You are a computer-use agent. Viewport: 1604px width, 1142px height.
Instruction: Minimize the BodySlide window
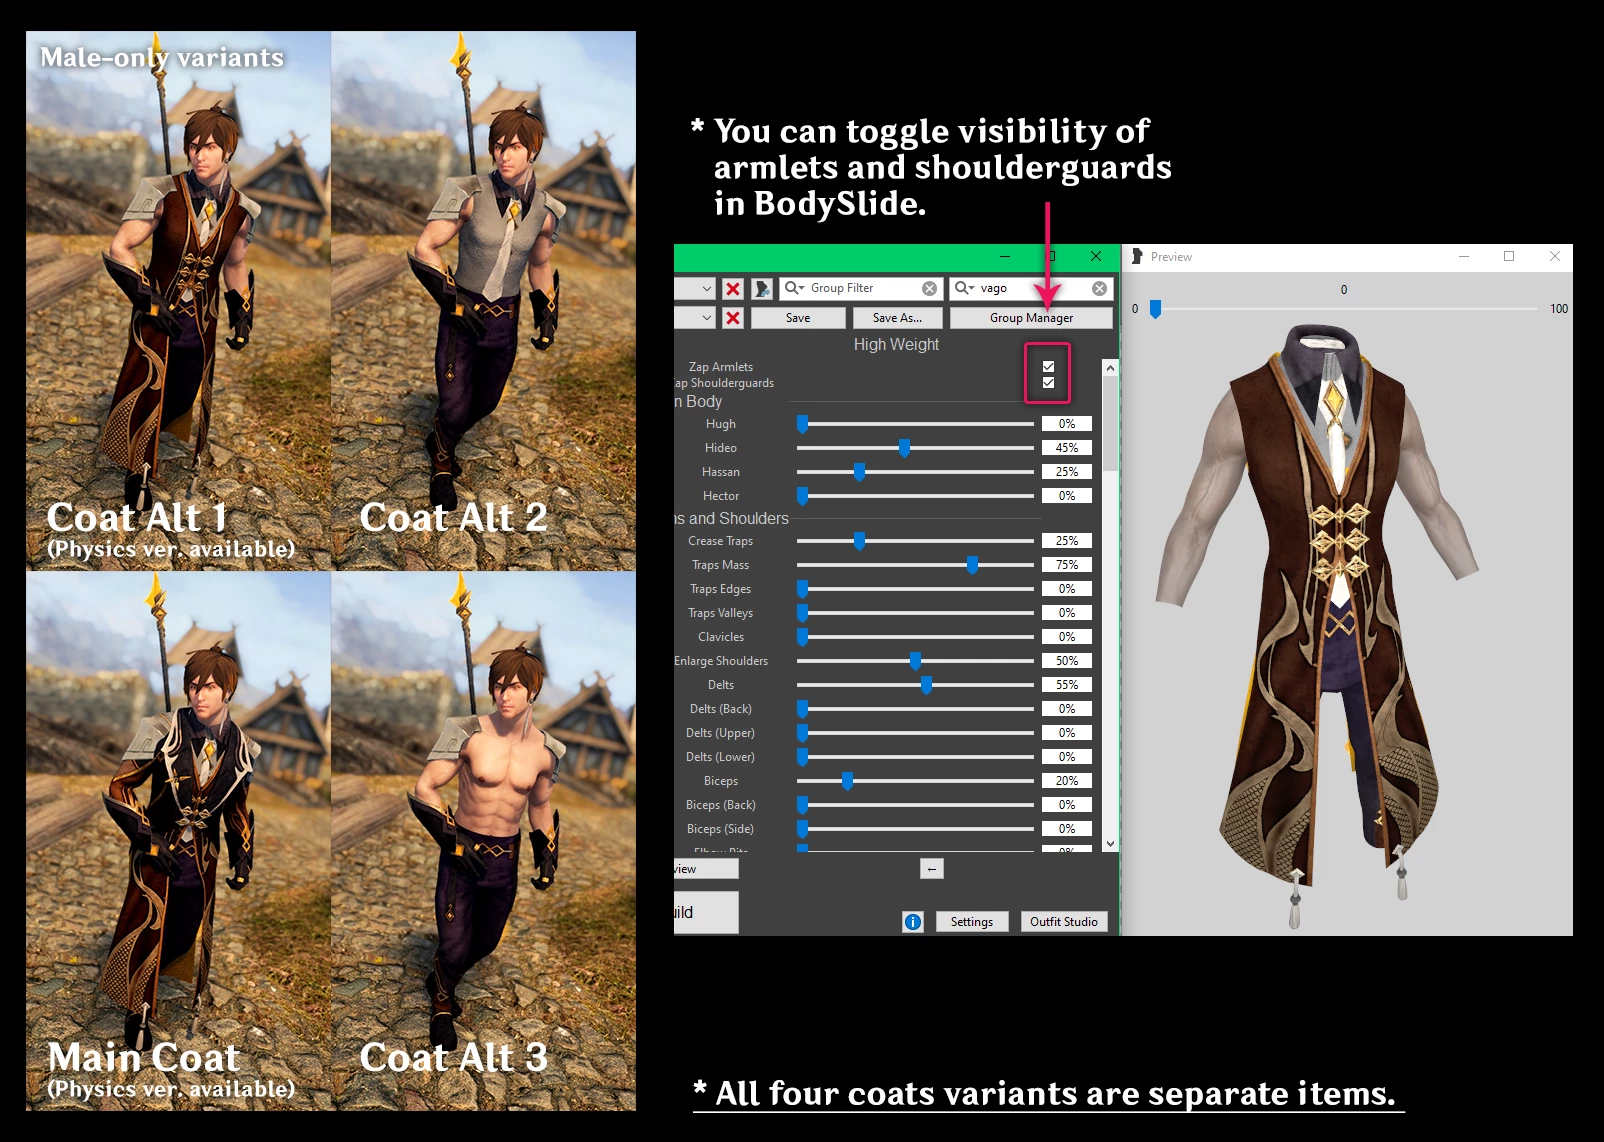pos(1005,257)
